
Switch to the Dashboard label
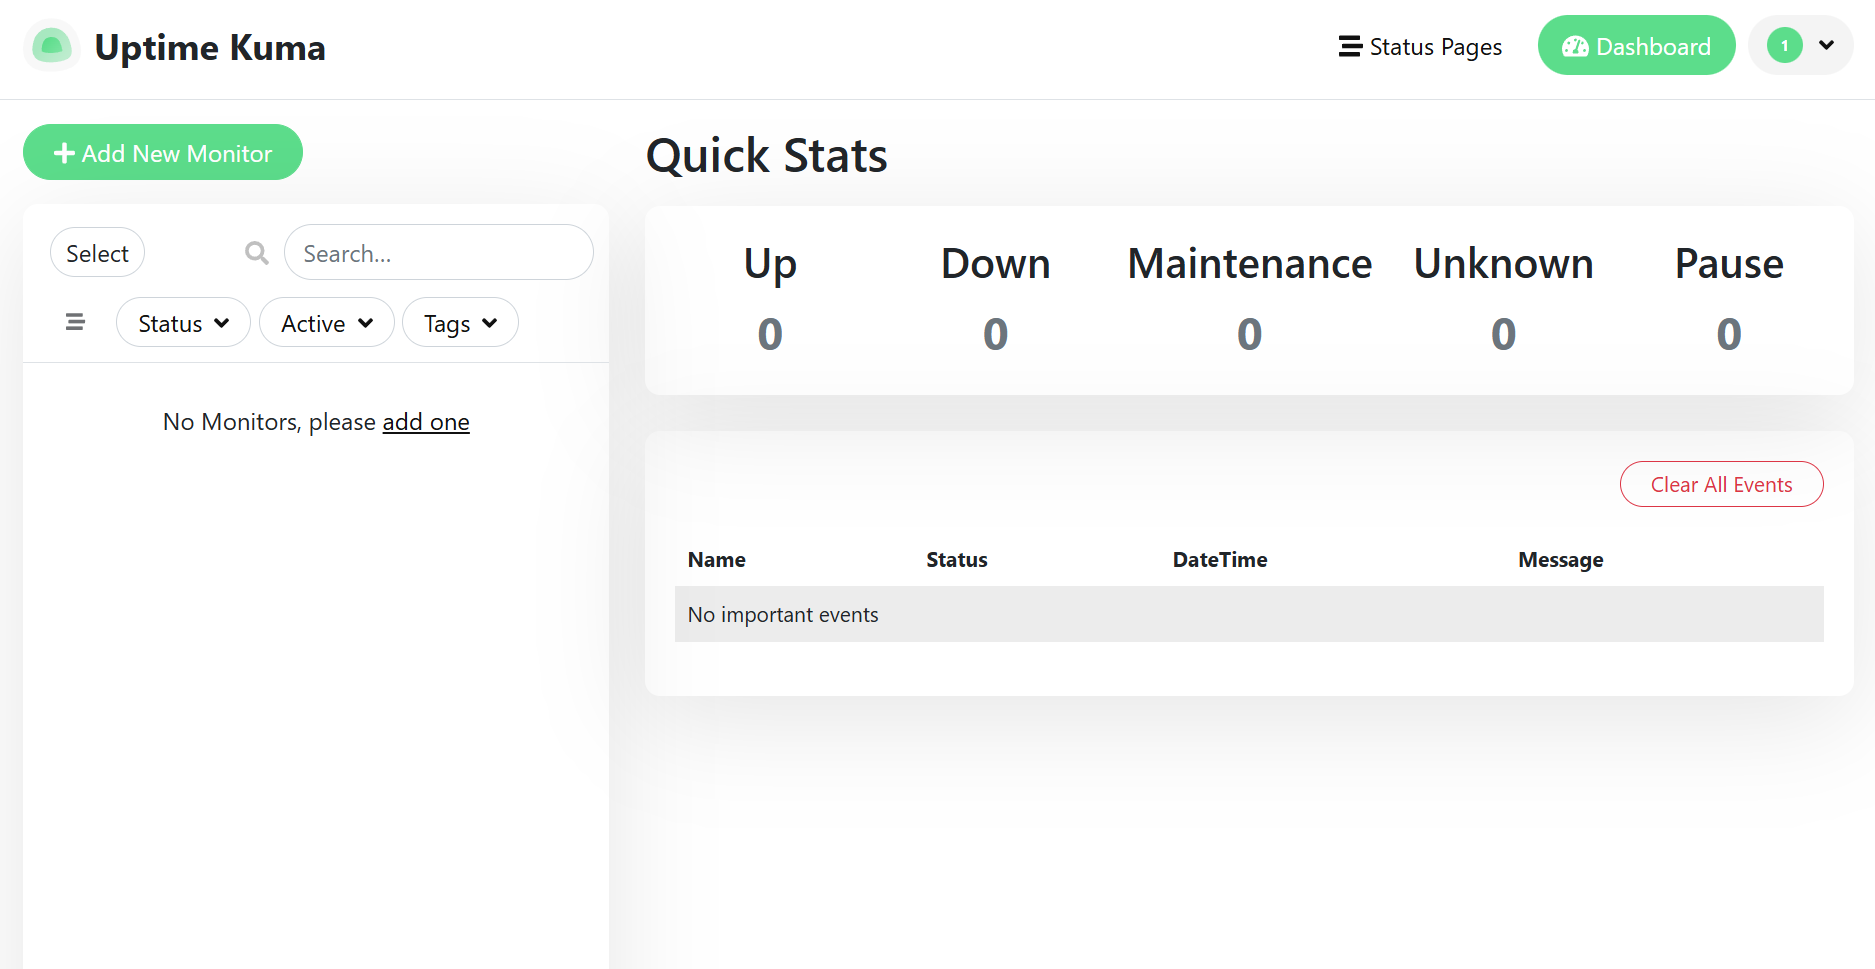point(1652,47)
